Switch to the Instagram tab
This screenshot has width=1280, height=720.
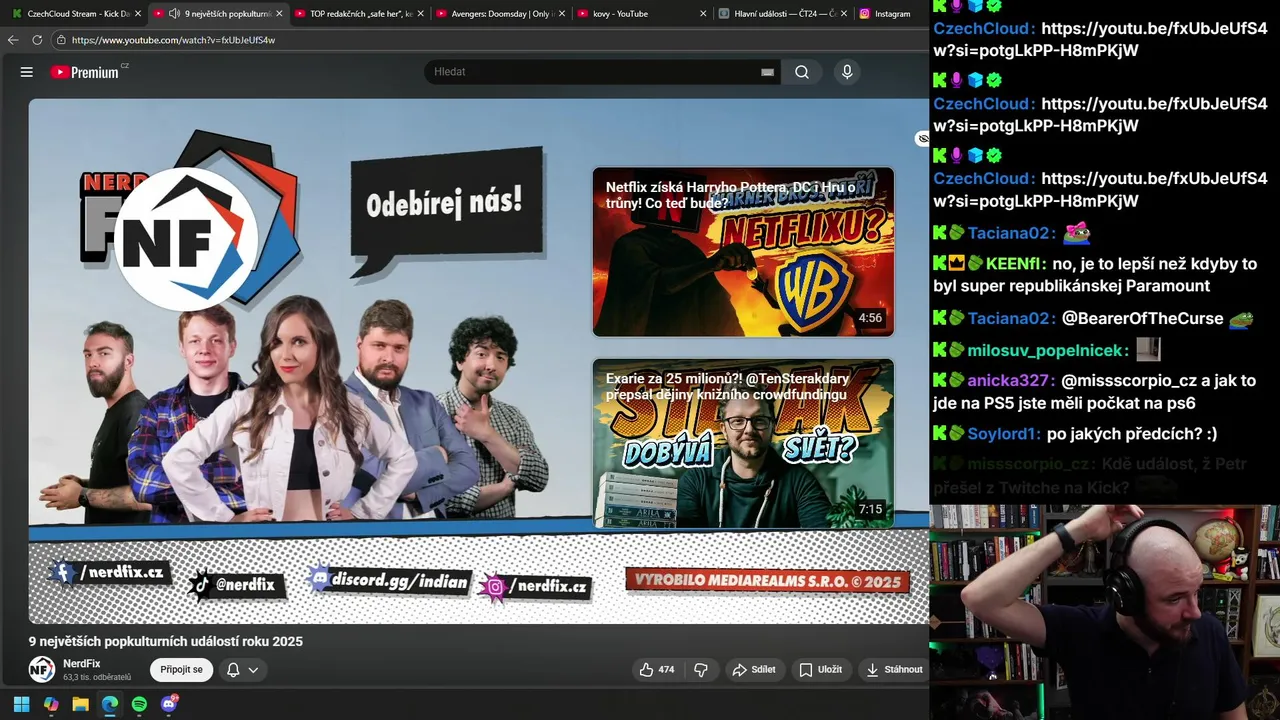pos(886,14)
